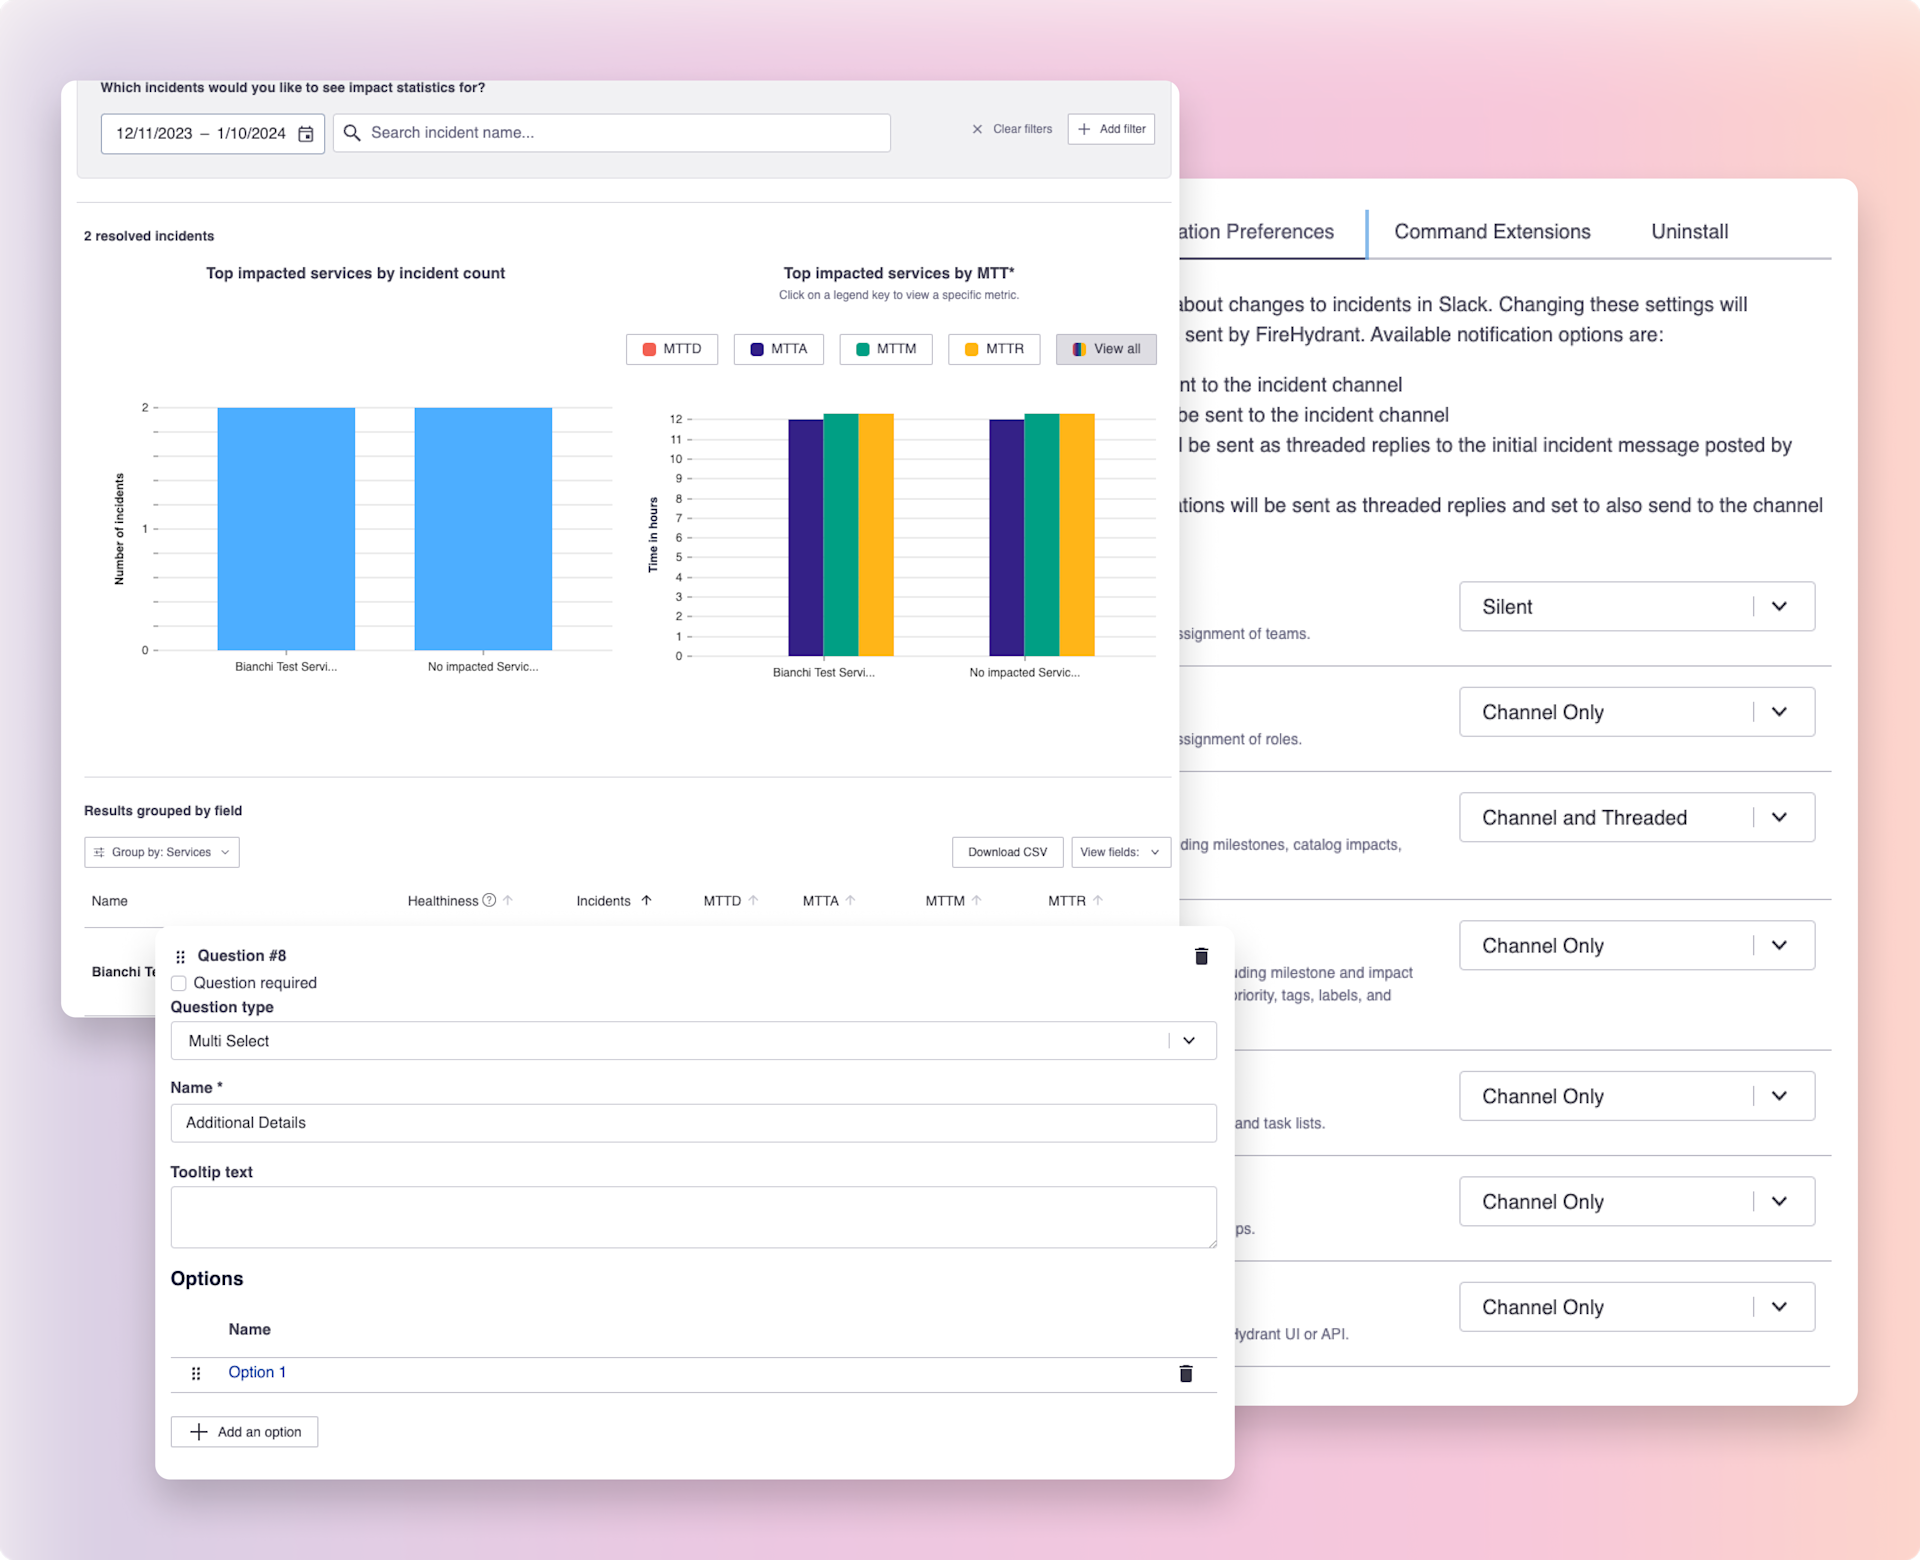This screenshot has width=1920, height=1560.
Task: Click the Download CSV button
Action: click(1007, 852)
